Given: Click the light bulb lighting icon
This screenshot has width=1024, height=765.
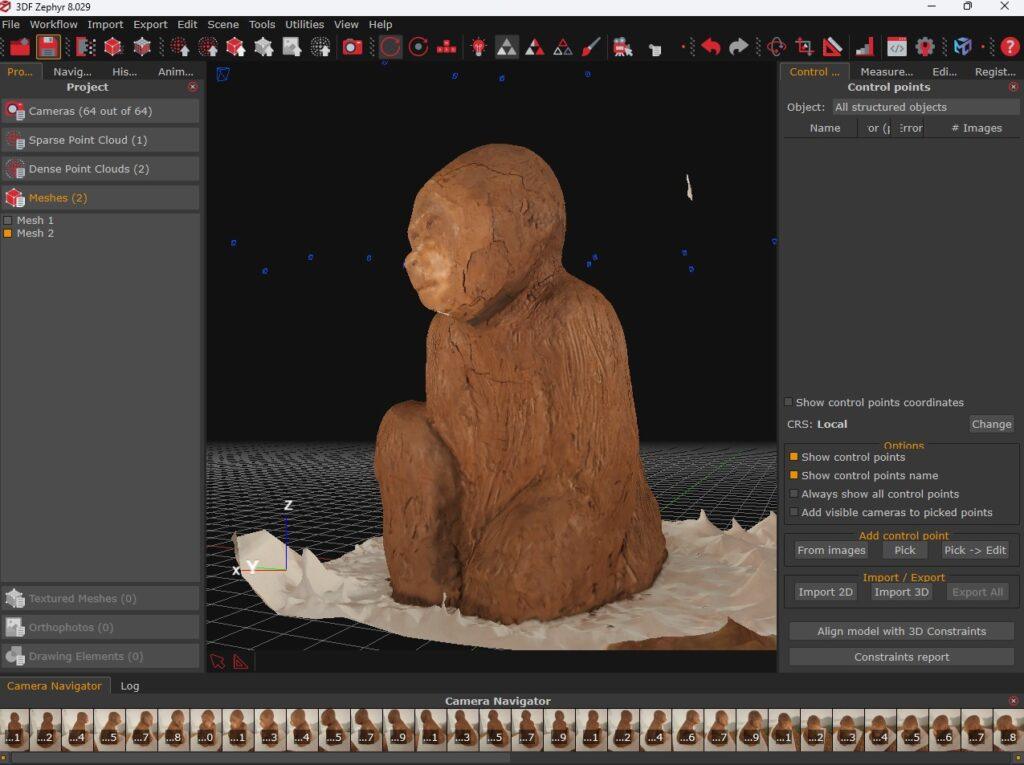Looking at the screenshot, I should 479,46.
